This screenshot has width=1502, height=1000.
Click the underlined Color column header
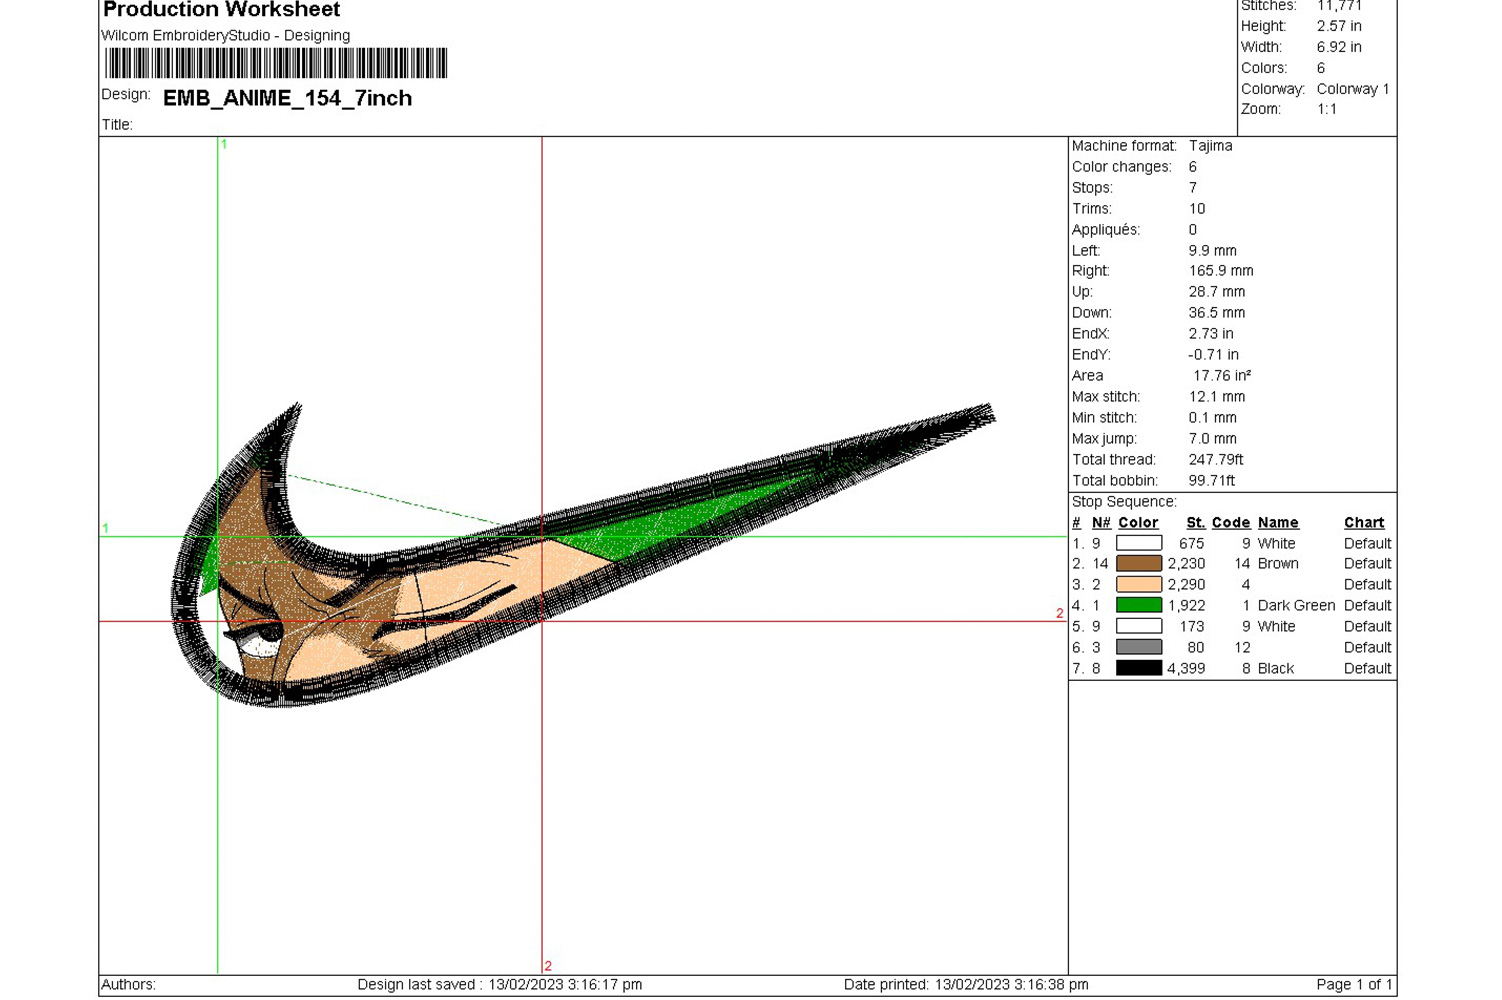[1138, 522]
